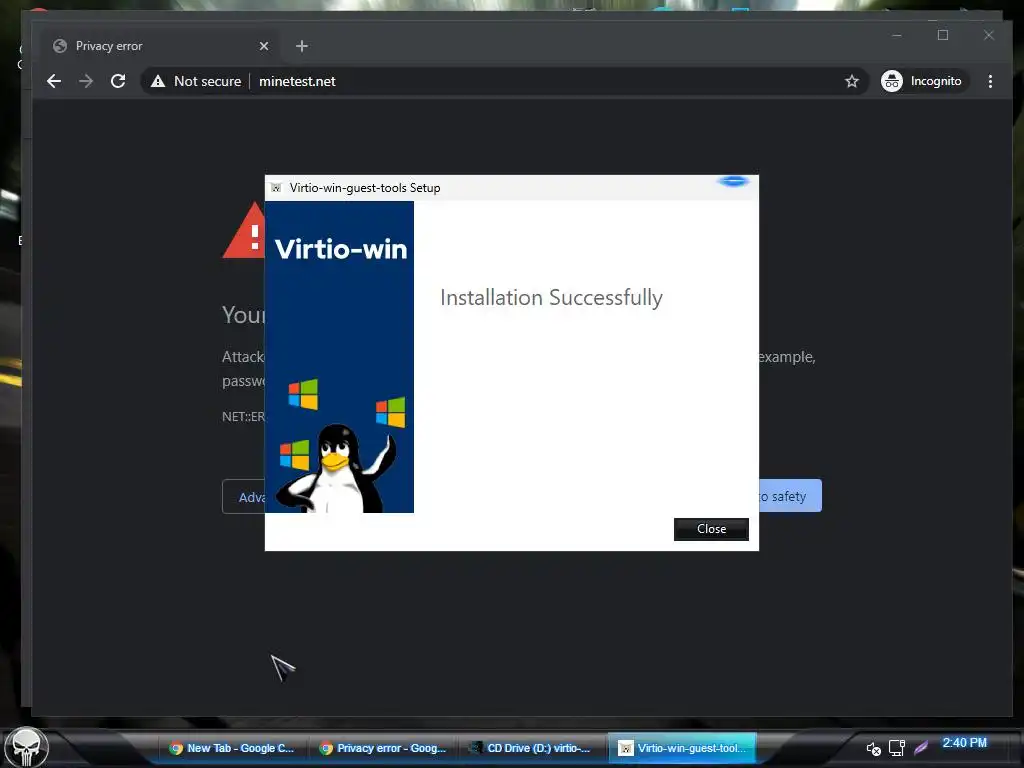
Task: Click the network tray icon
Action: (x=897, y=748)
